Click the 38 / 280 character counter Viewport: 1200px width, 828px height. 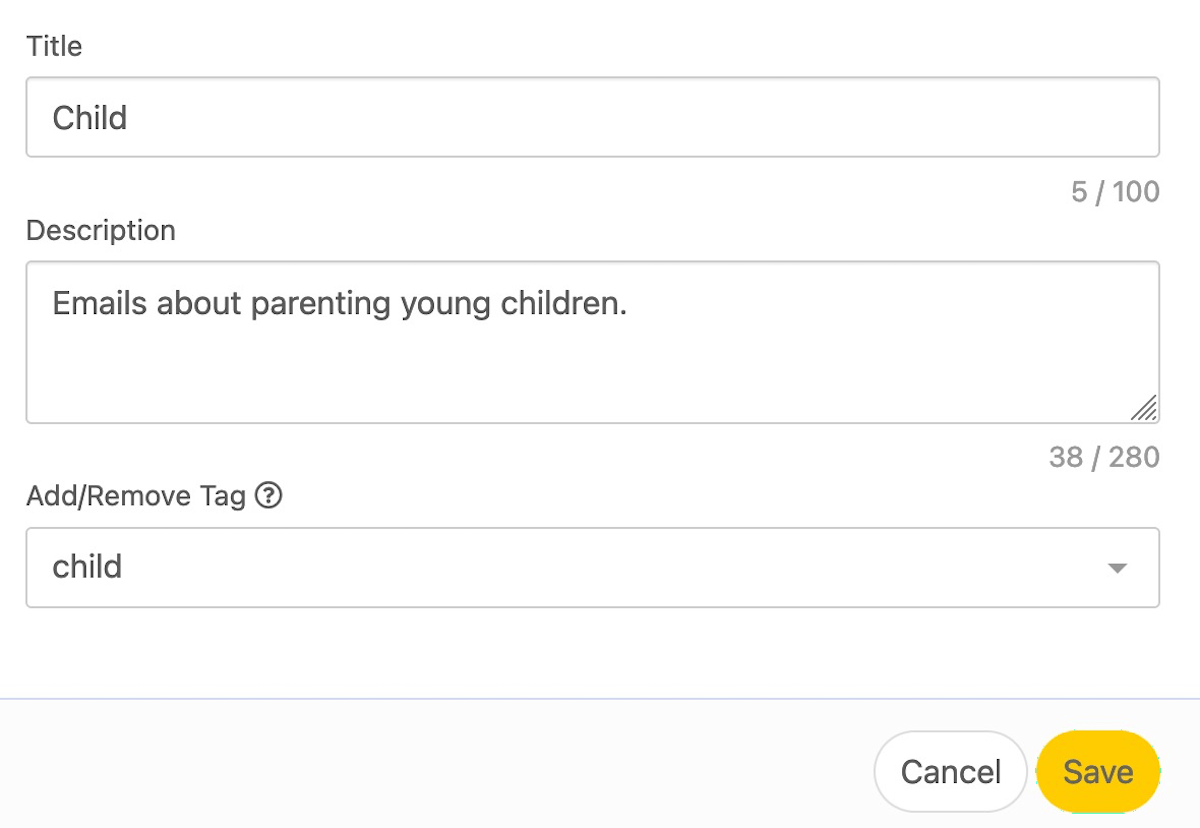point(1104,456)
